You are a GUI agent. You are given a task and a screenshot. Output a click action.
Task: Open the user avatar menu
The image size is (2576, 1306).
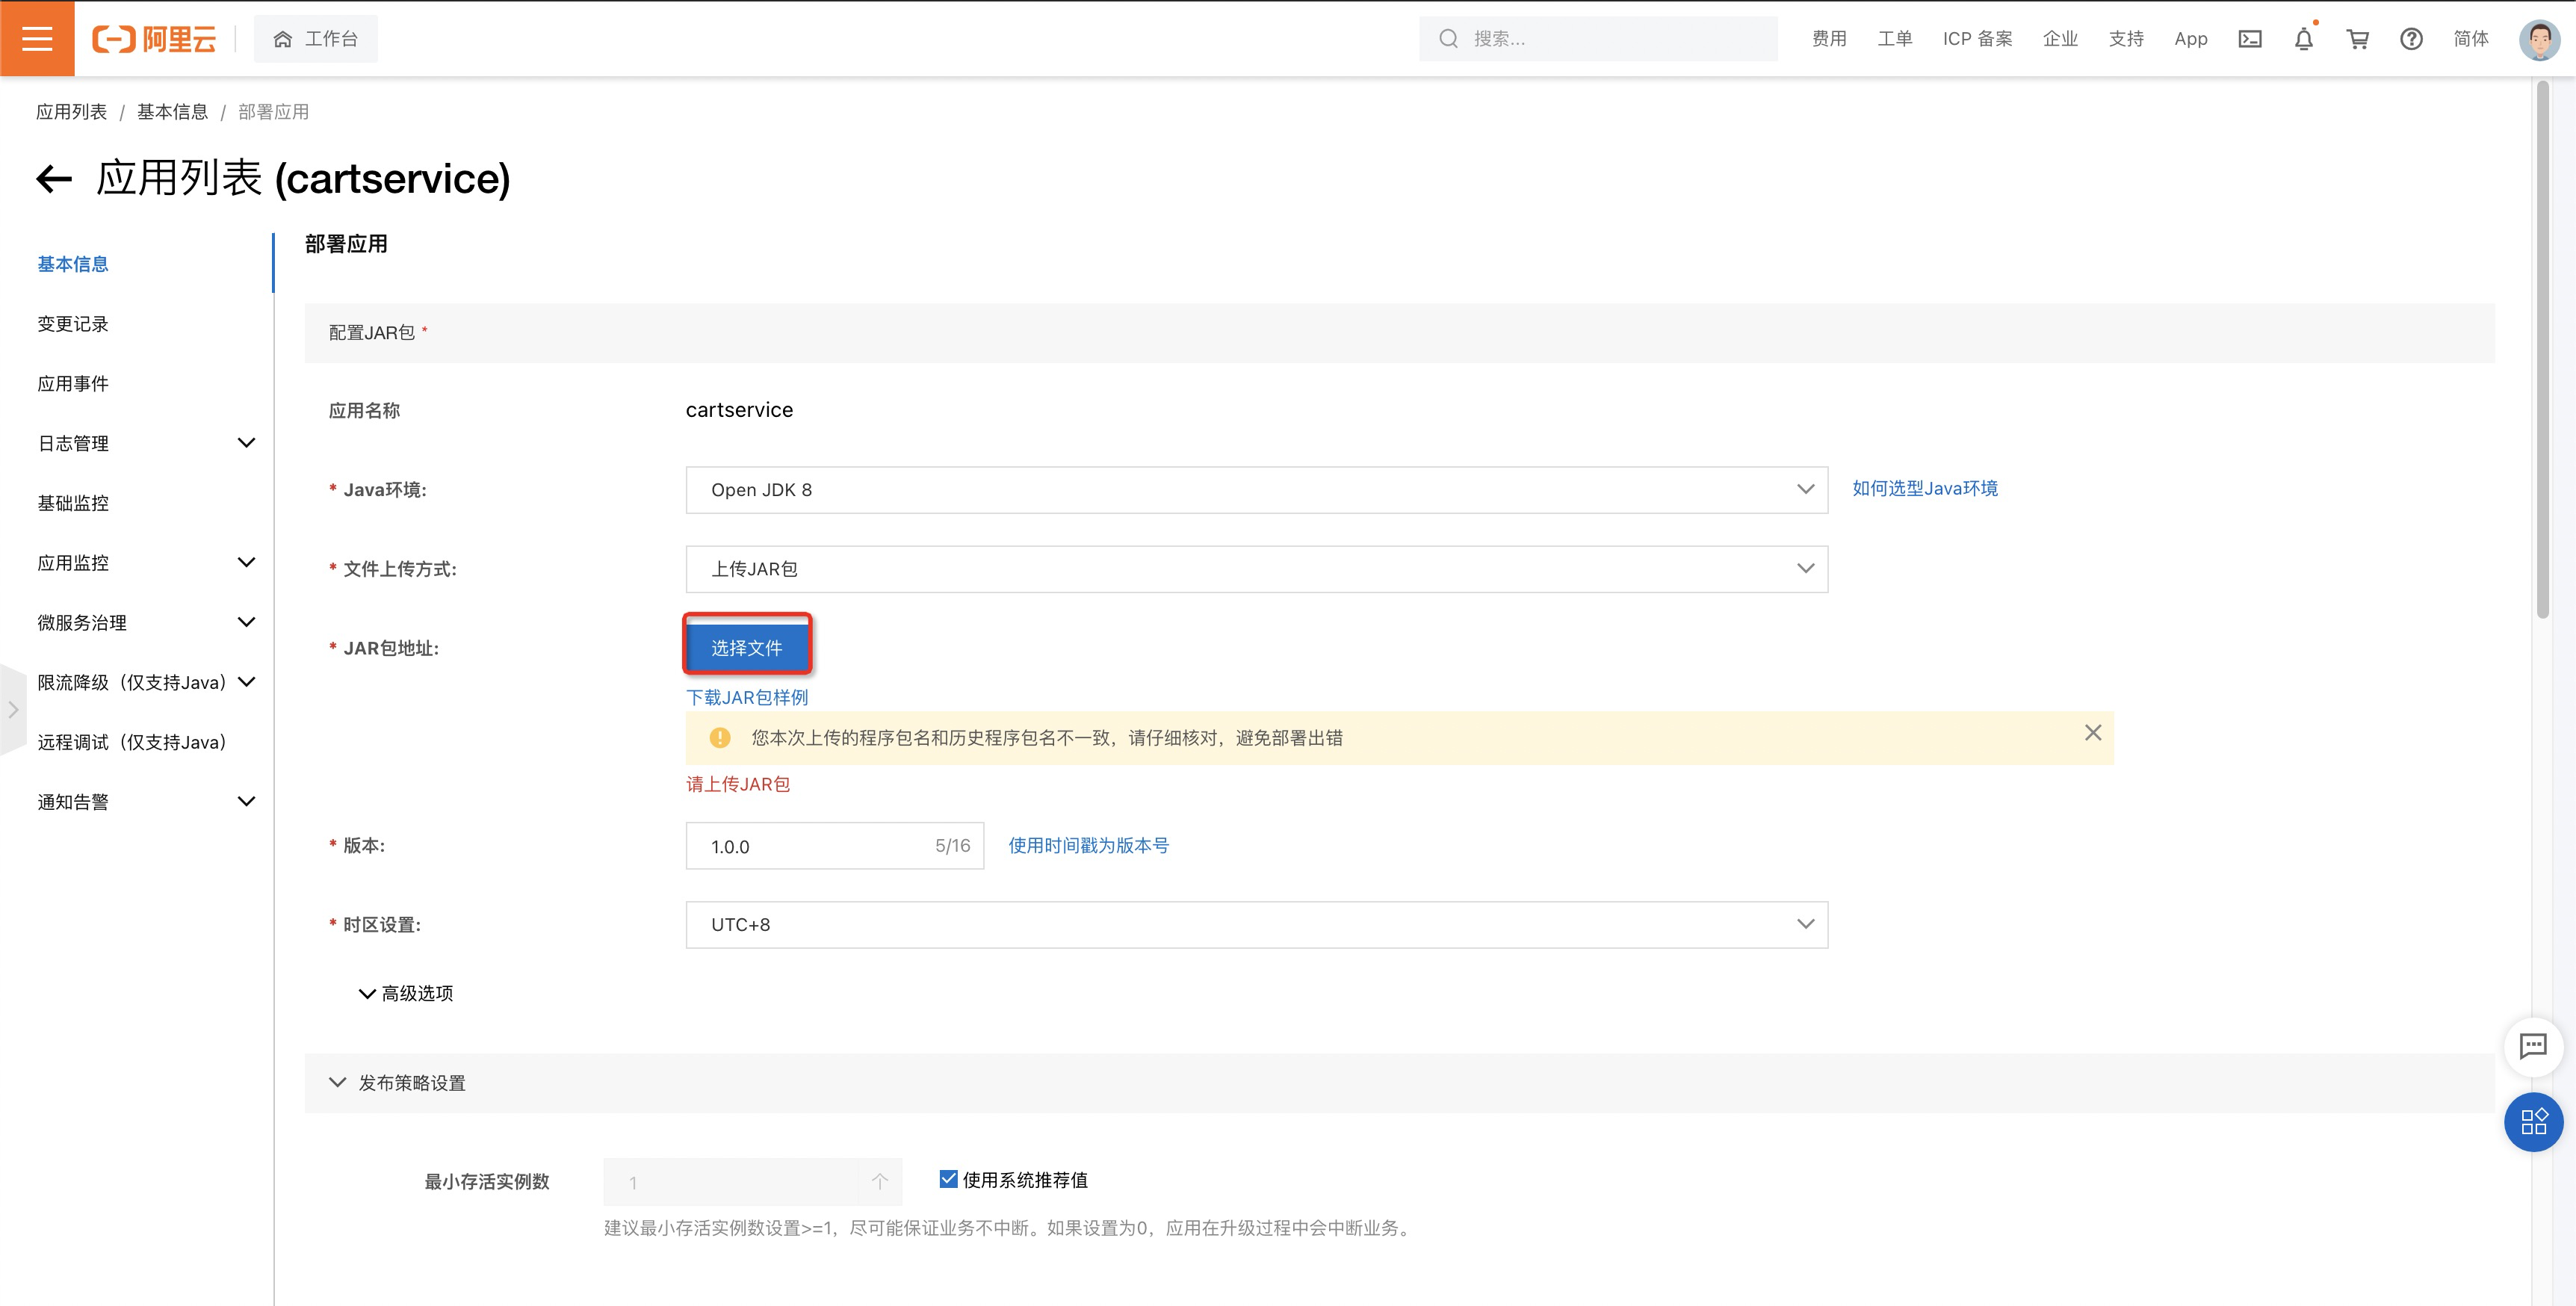(2539, 40)
